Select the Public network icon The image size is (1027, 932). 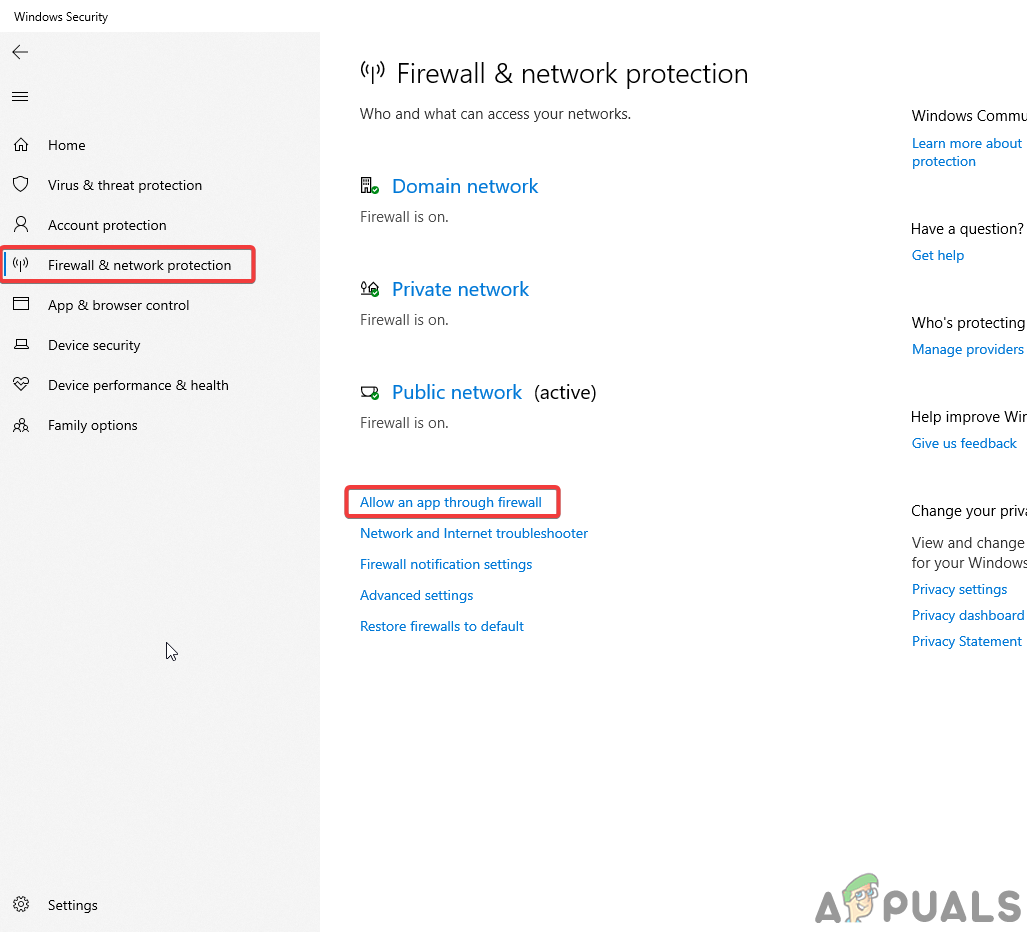point(368,391)
